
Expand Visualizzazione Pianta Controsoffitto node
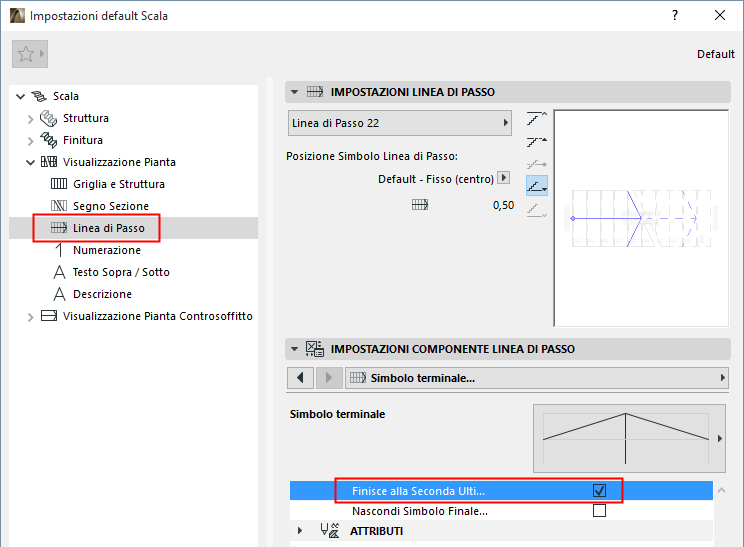pos(30,317)
